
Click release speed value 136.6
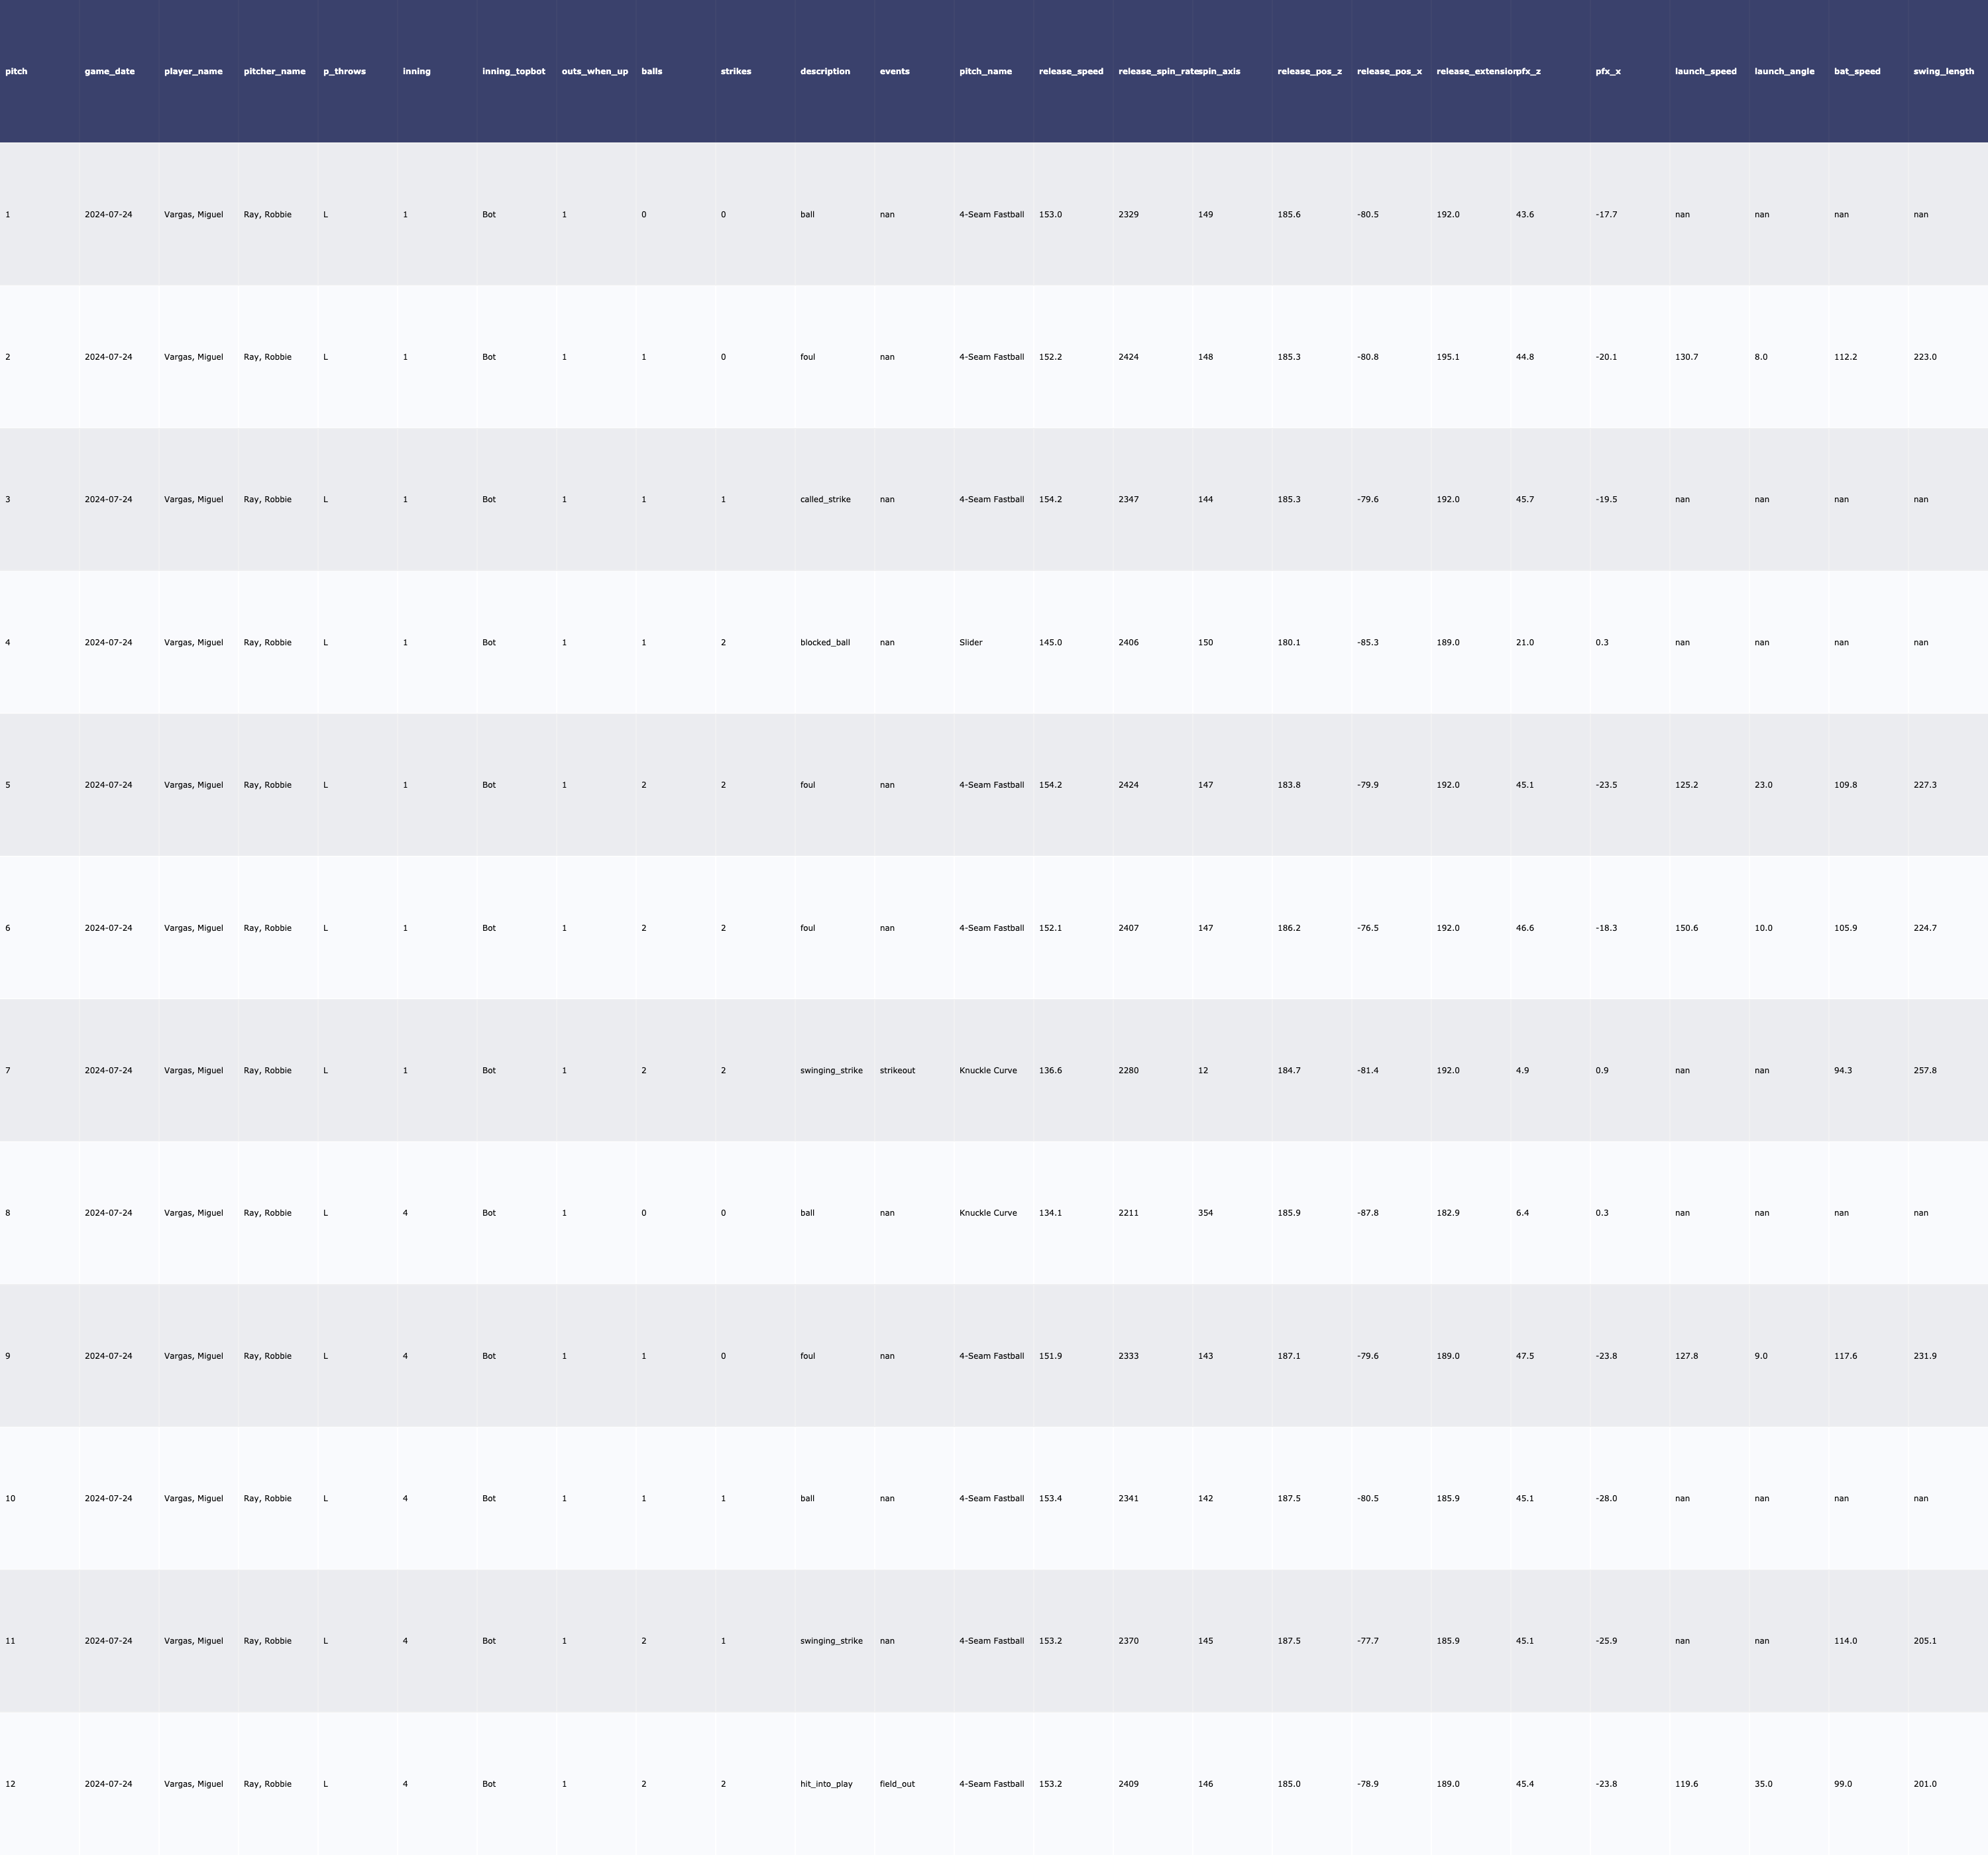tap(1050, 1071)
